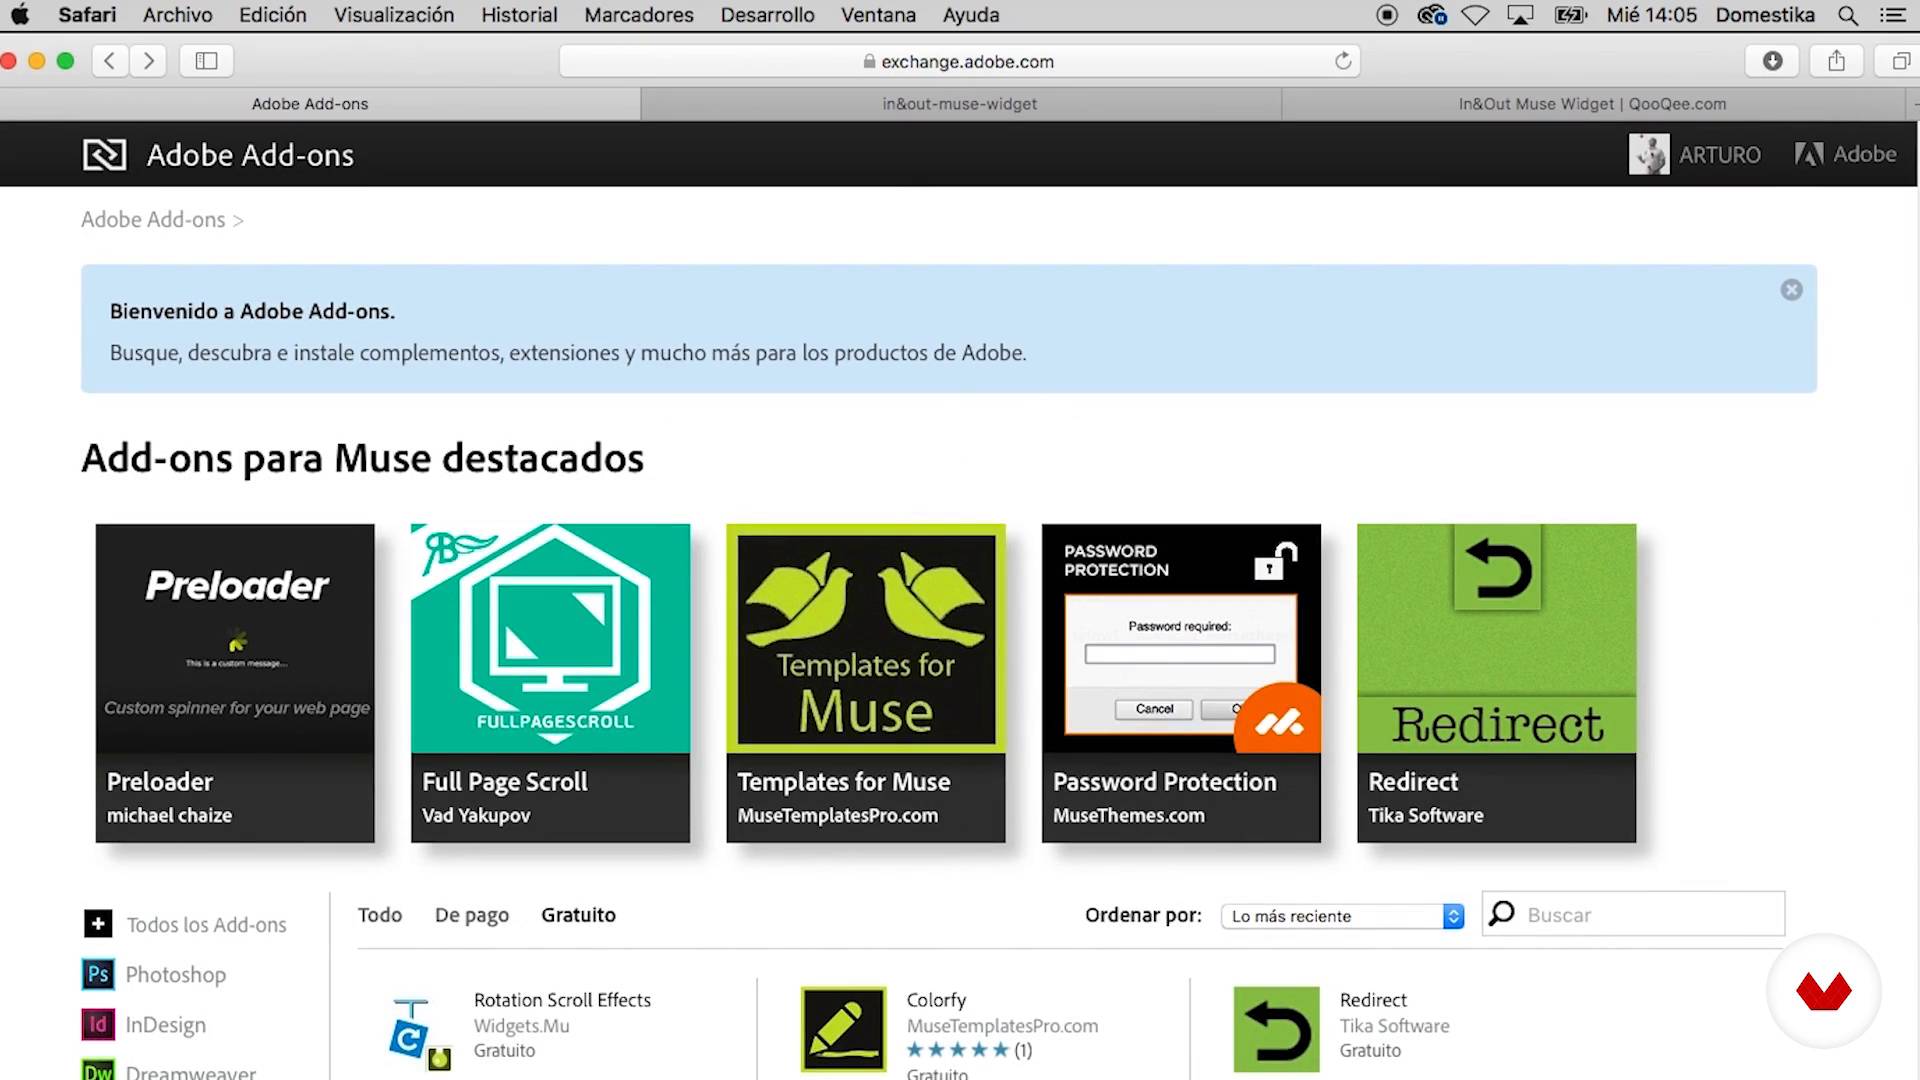Go back with Safari back arrow
1920x1080 pixels.
(110, 61)
